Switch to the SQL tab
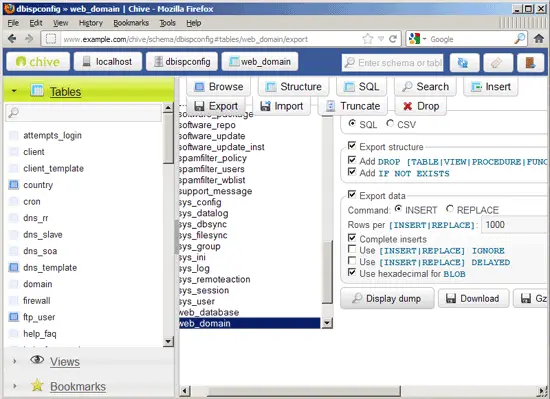 pos(361,87)
